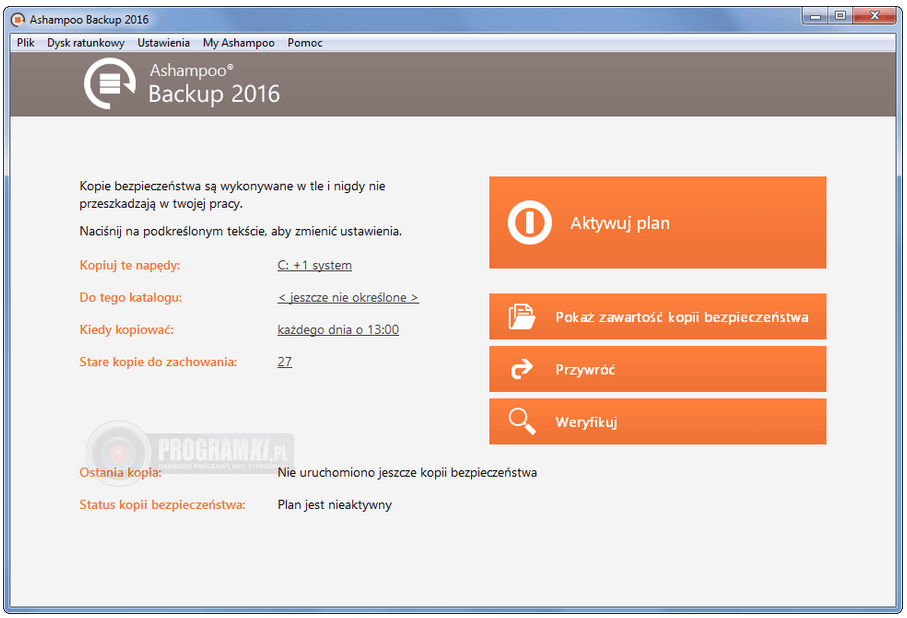Click the 'Kopiuj te napędy:' label
907x618 pixels.
[x=130, y=265]
